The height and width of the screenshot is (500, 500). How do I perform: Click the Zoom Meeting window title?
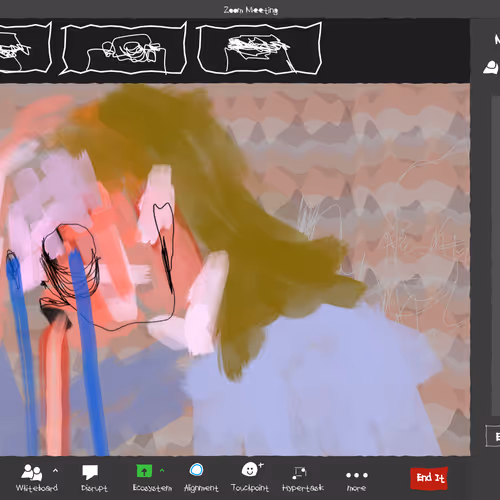(251, 10)
